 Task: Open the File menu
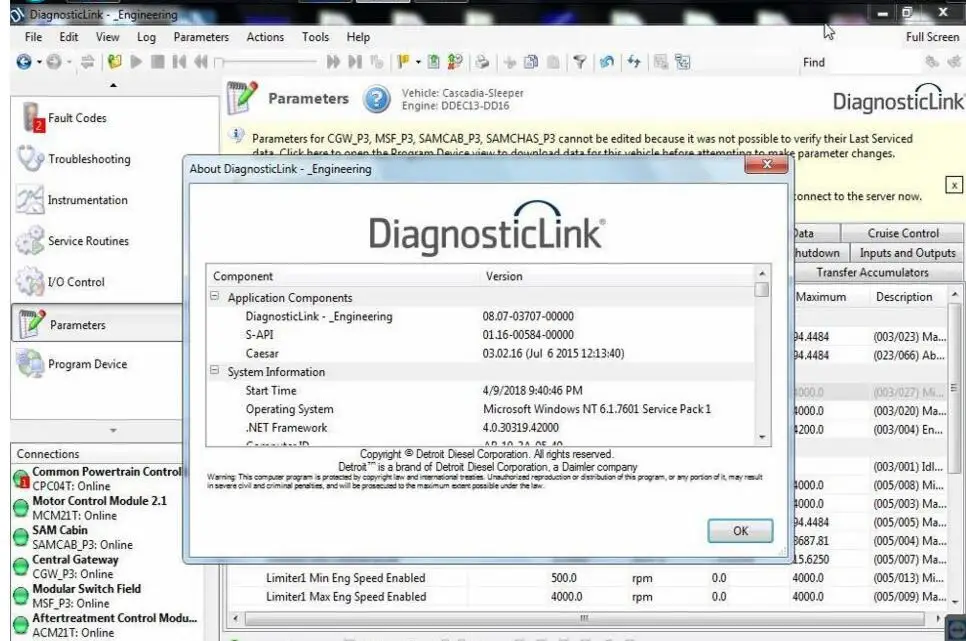33,37
